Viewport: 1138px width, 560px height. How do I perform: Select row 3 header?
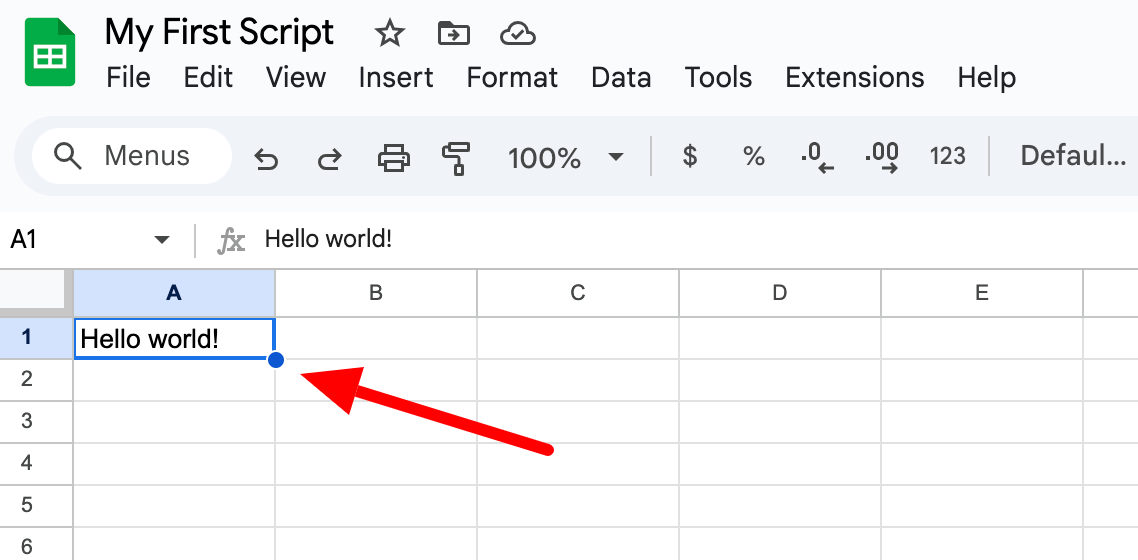(36, 421)
